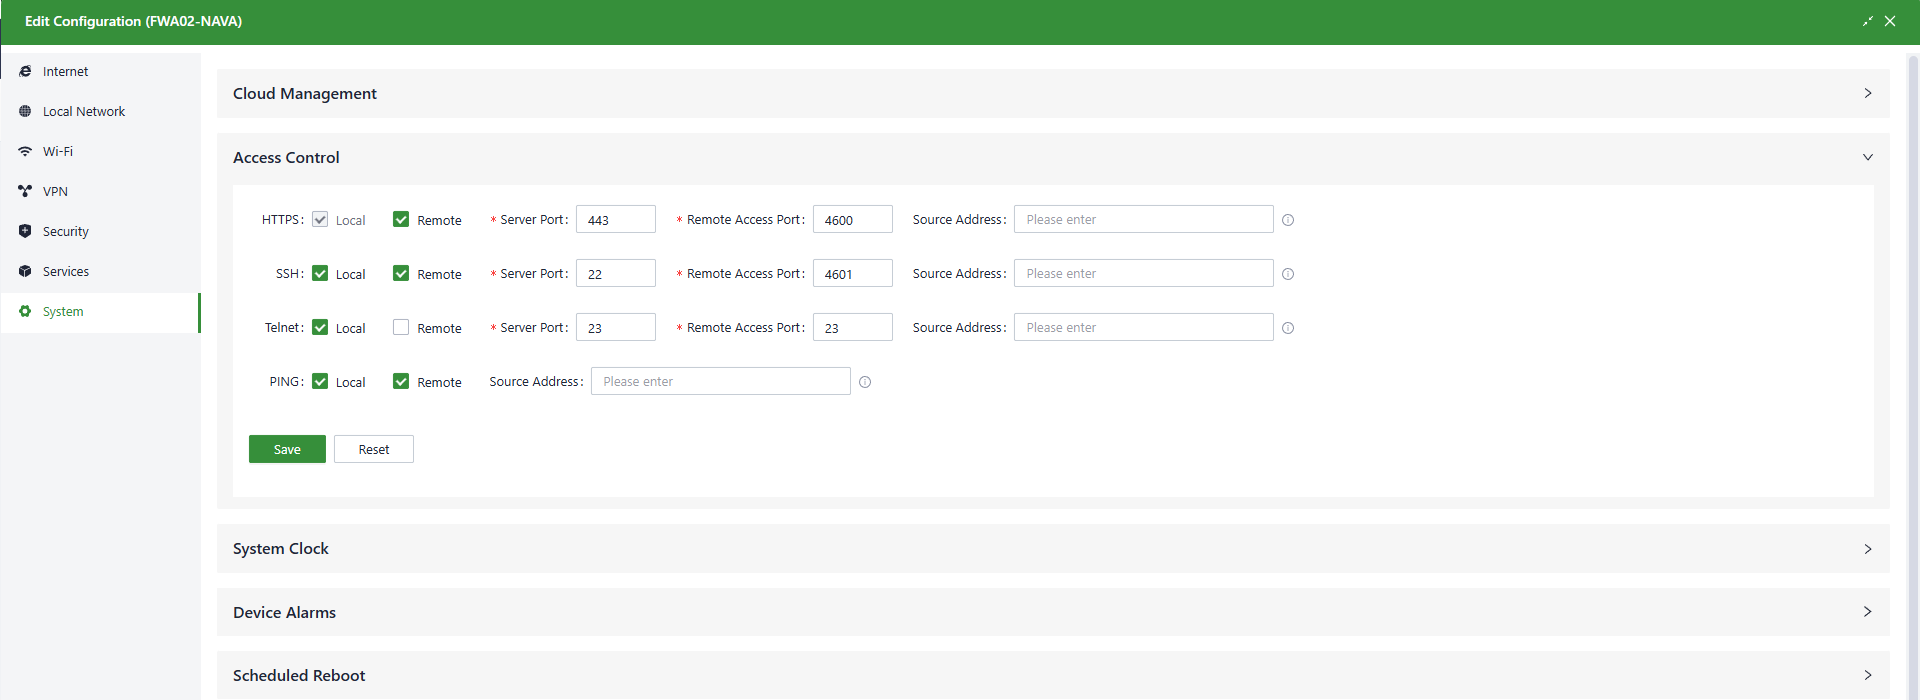Click the HTTPS Remote Access Port field
This screenshot has width=1920, height=700.
852,220
